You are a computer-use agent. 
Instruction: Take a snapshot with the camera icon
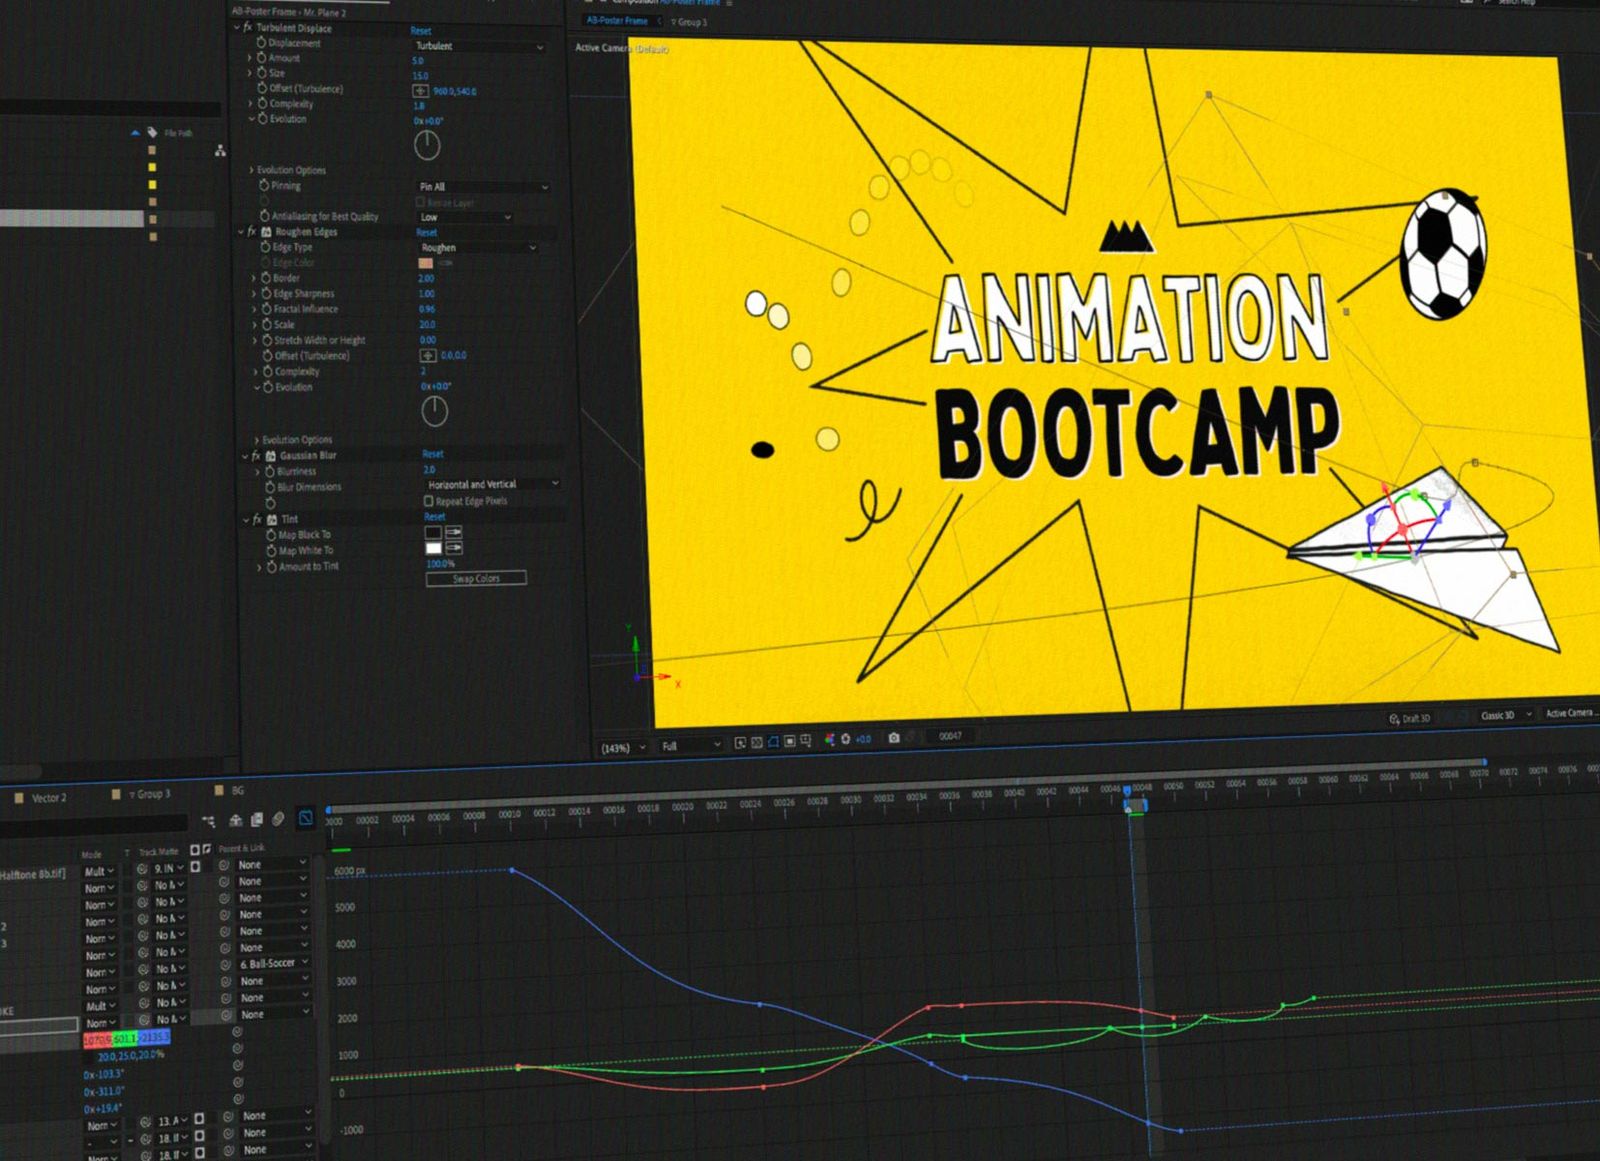pyautogui.click(x=892, y=739)
